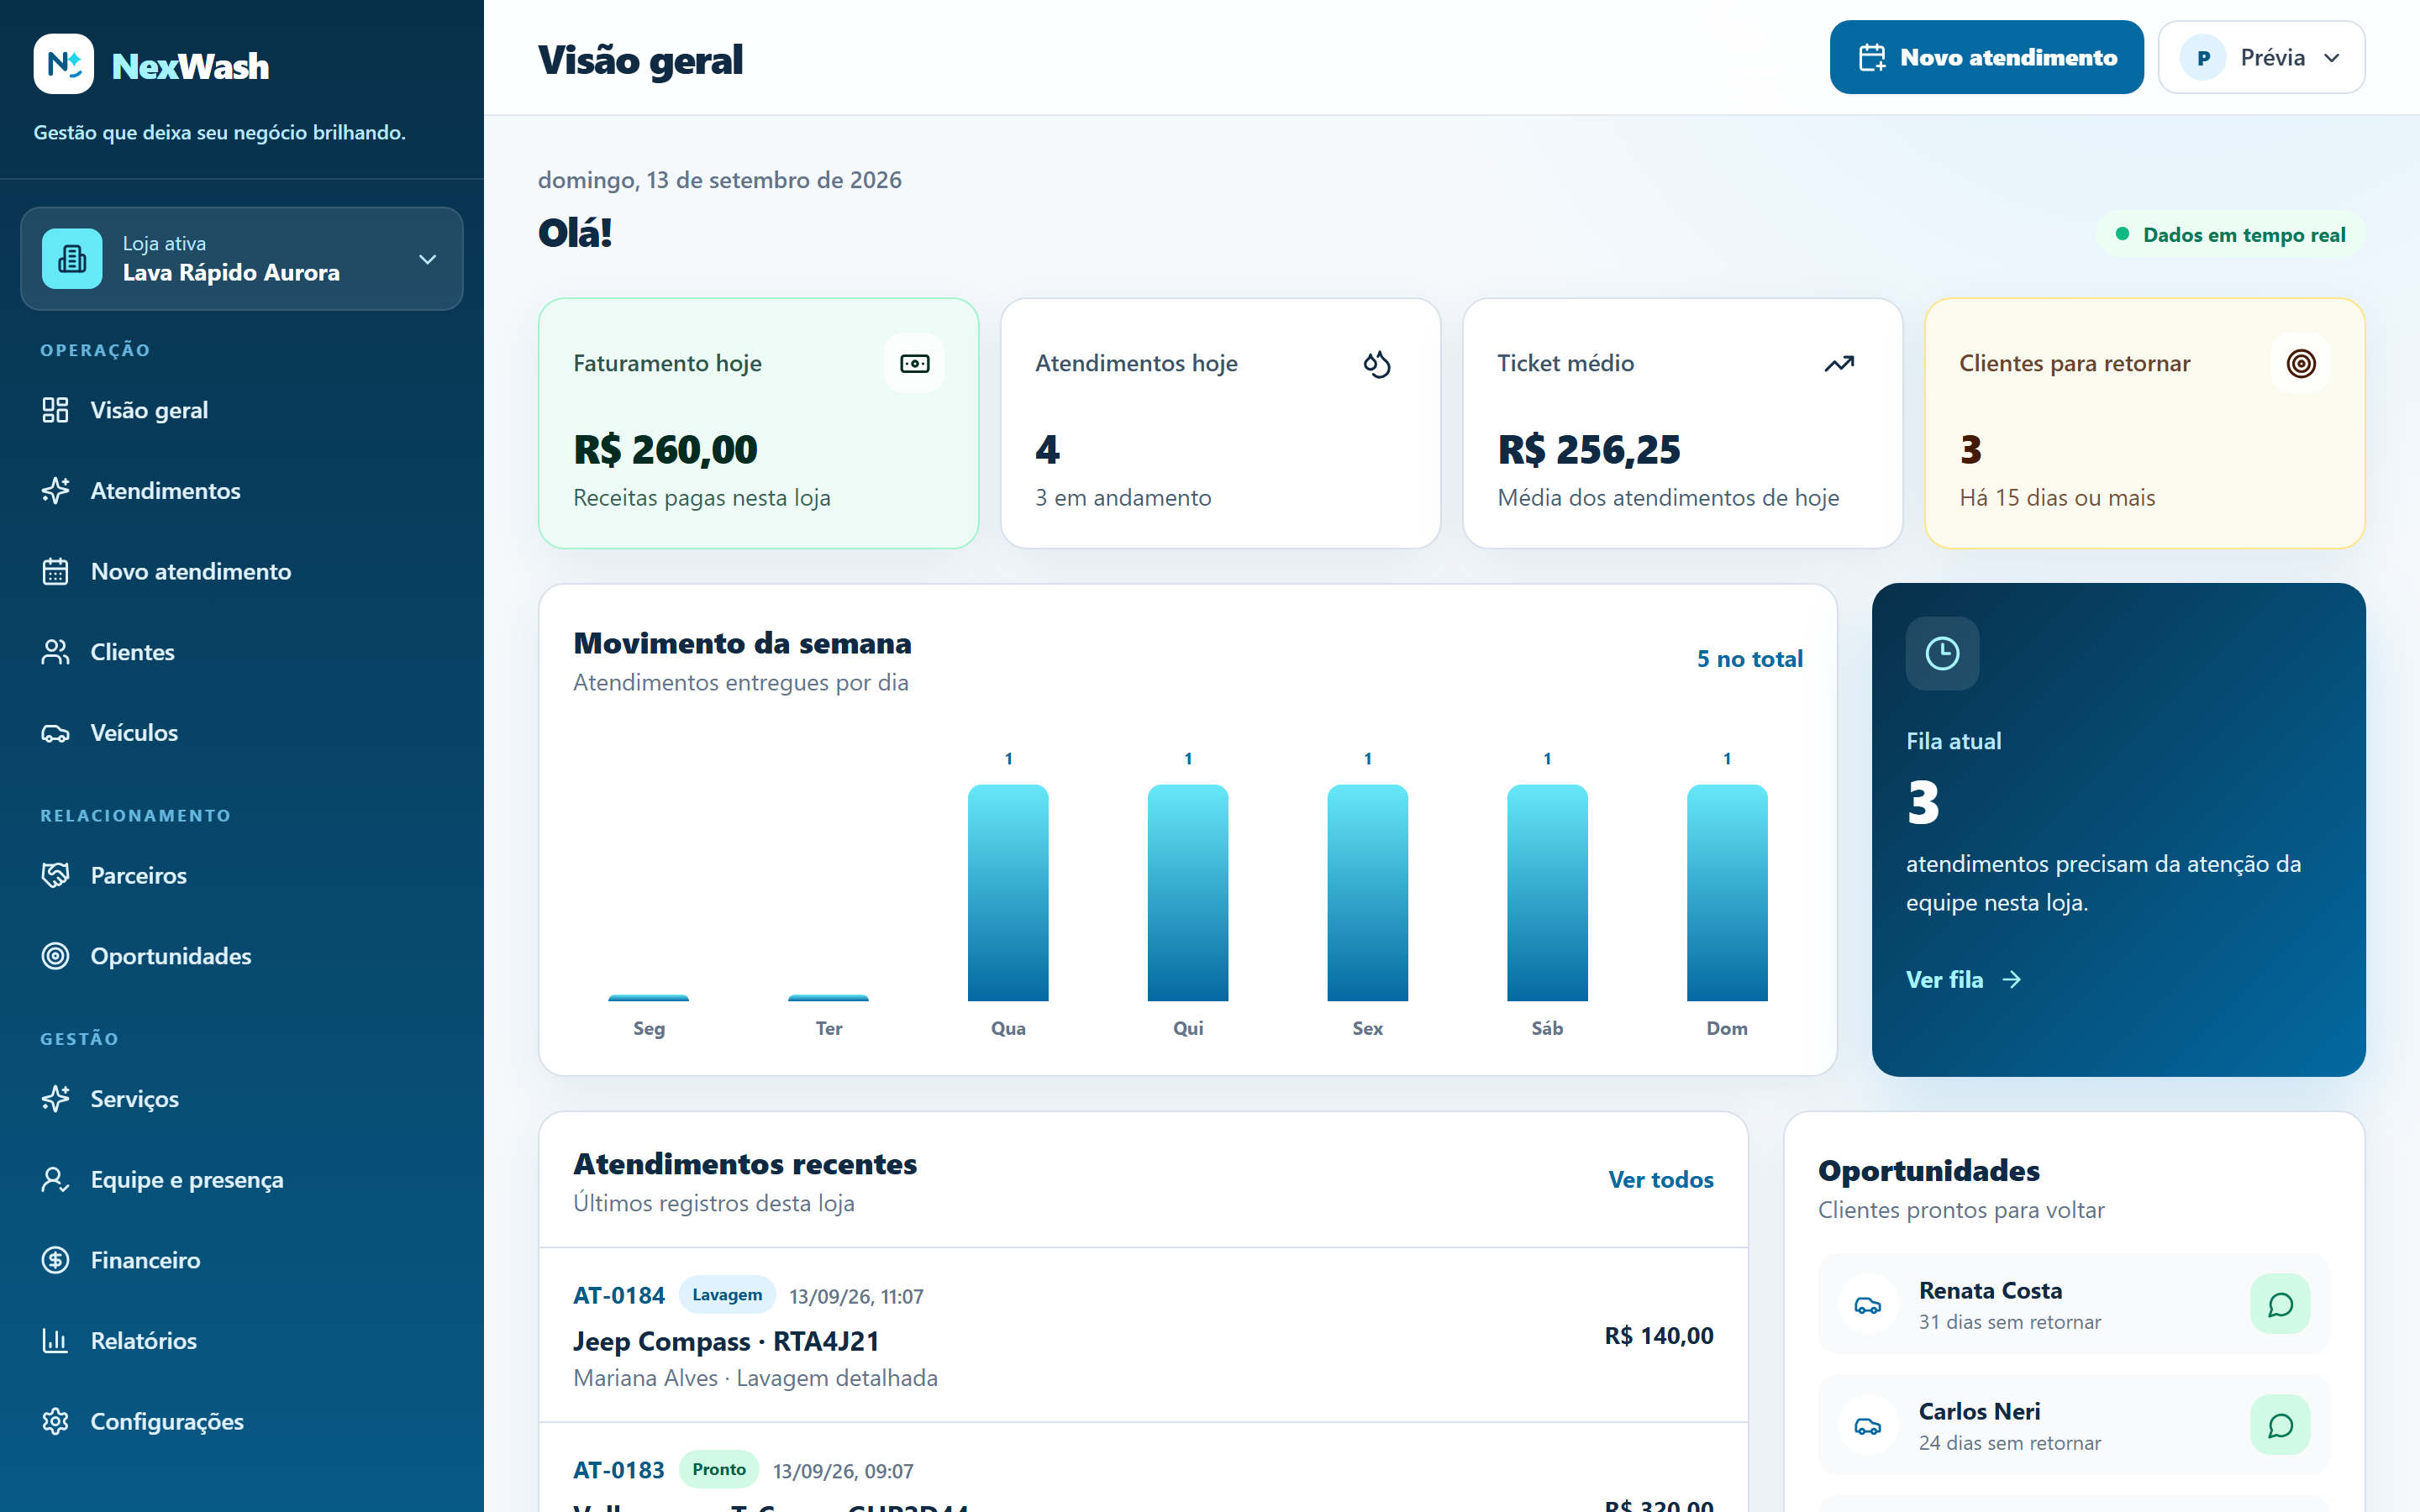Click the Novo atendimento button in header
This screenshot has height=1512, width=2420.
[x=1986, y=58]
